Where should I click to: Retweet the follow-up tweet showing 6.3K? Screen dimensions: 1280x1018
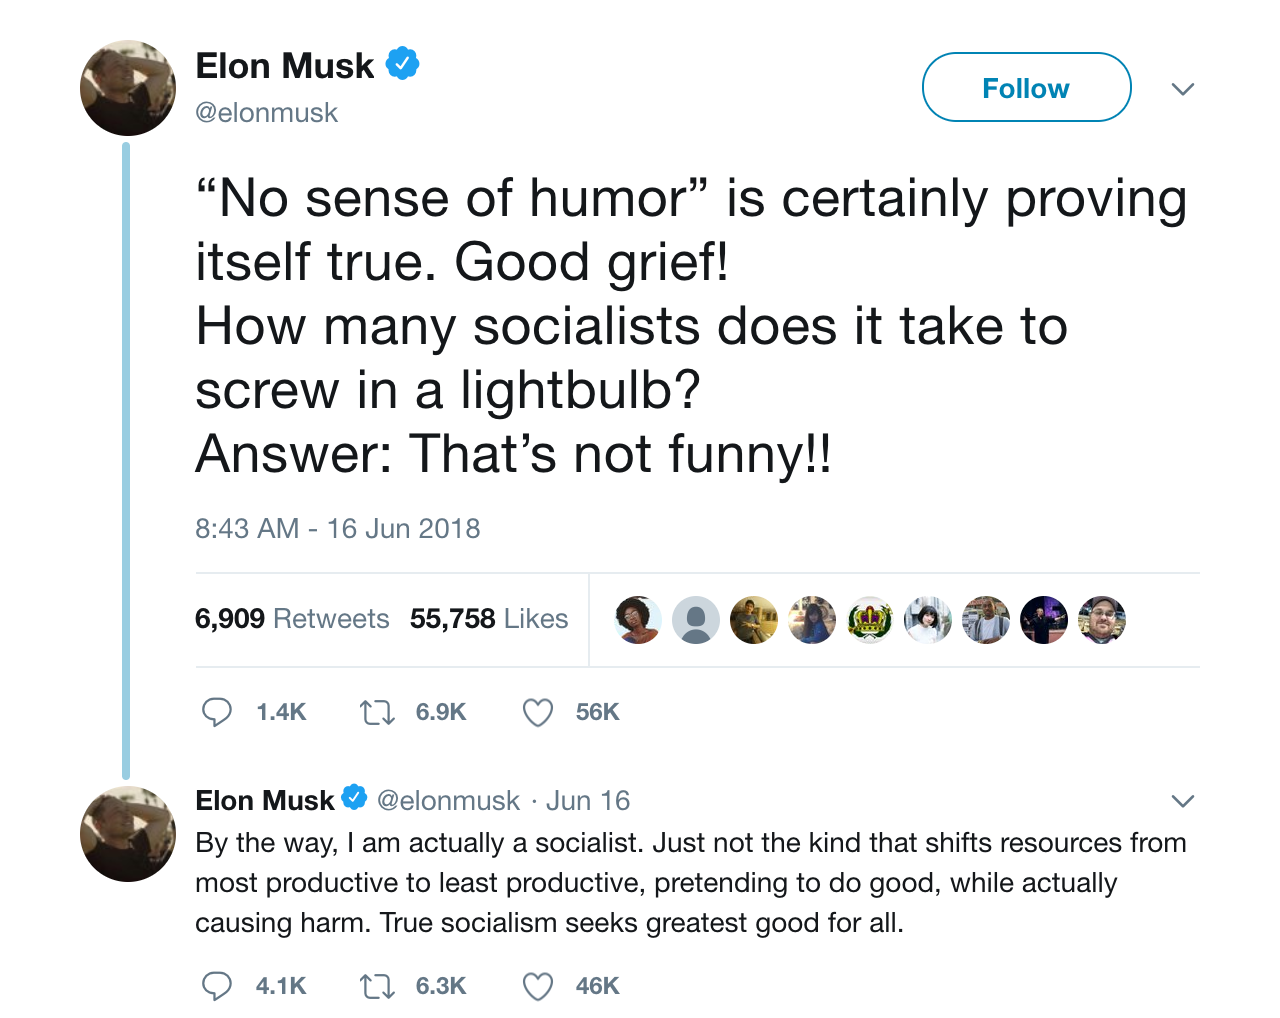pos(377,986)
